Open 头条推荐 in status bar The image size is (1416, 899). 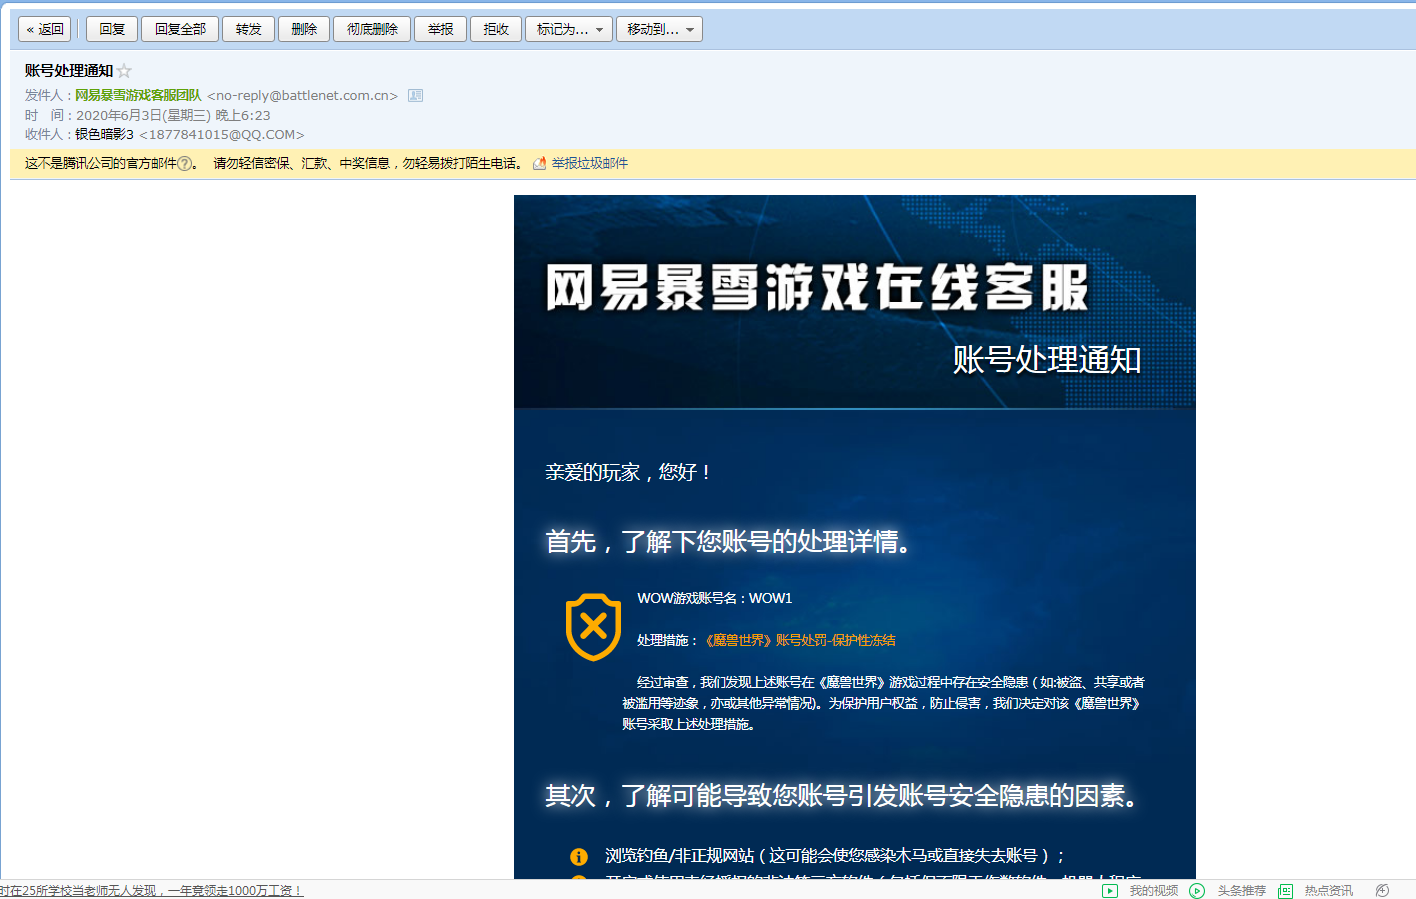point(1241,890)
